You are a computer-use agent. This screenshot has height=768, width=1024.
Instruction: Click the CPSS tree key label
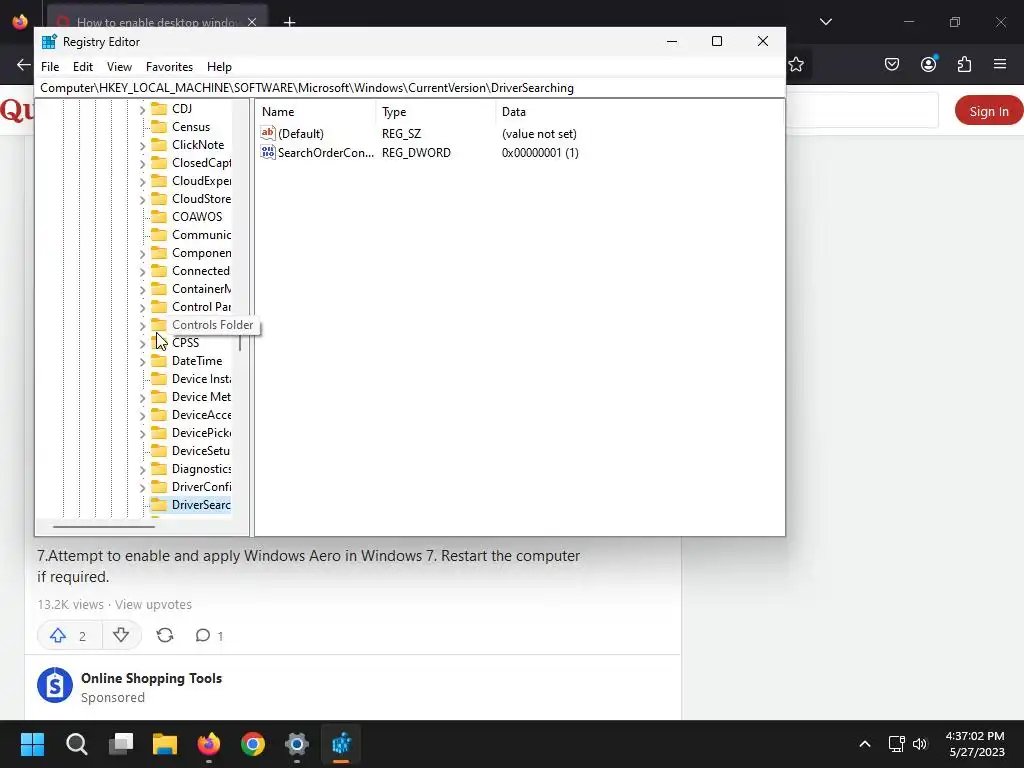click(x=185, y=343)
